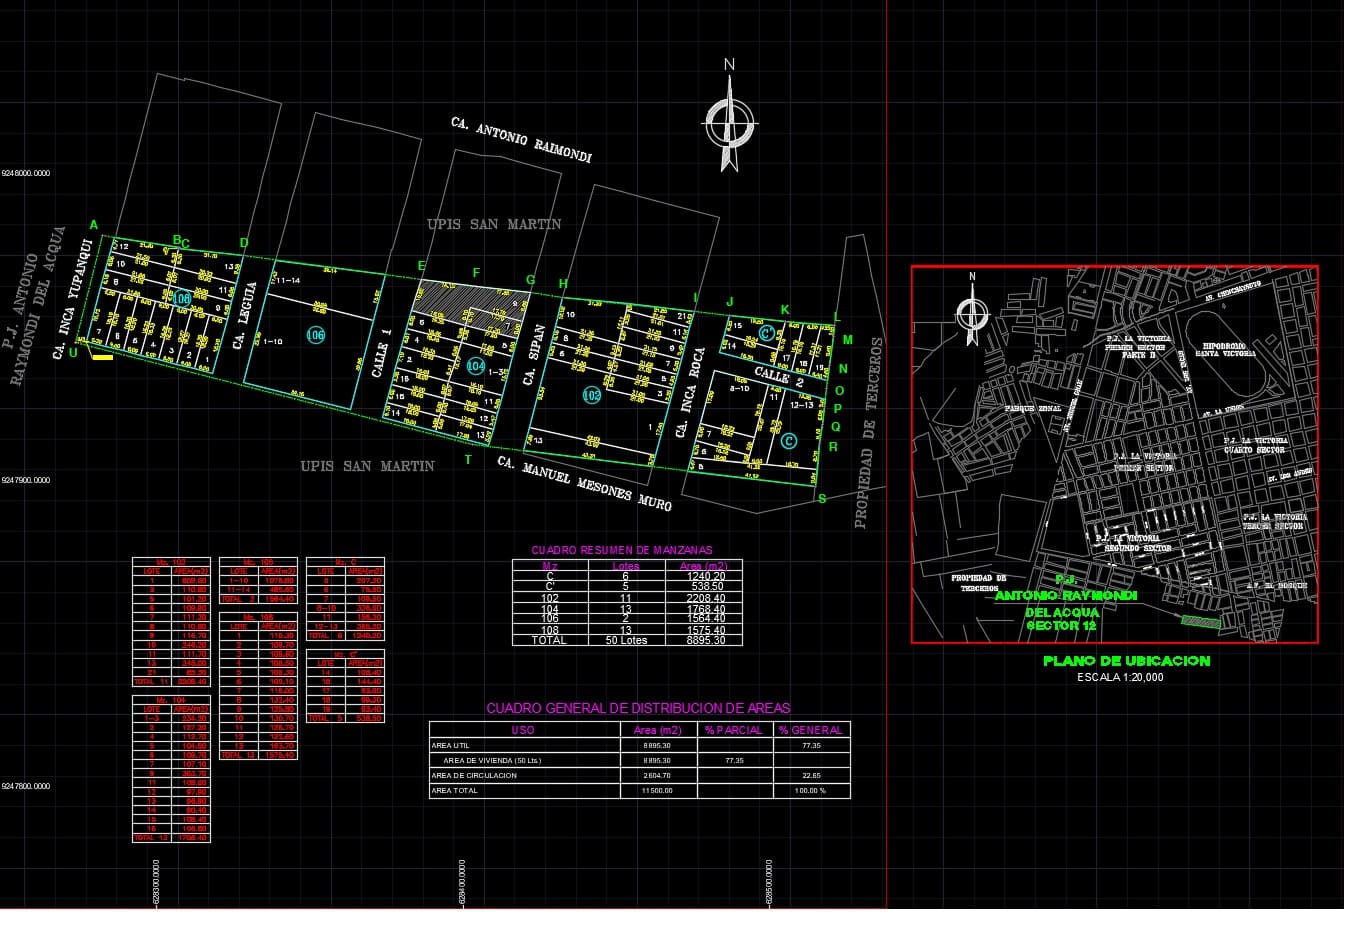Click the 'CA. SIPAN' street label
The width and height of the screenshot is (1364, 928).
(x=532, y=354)
